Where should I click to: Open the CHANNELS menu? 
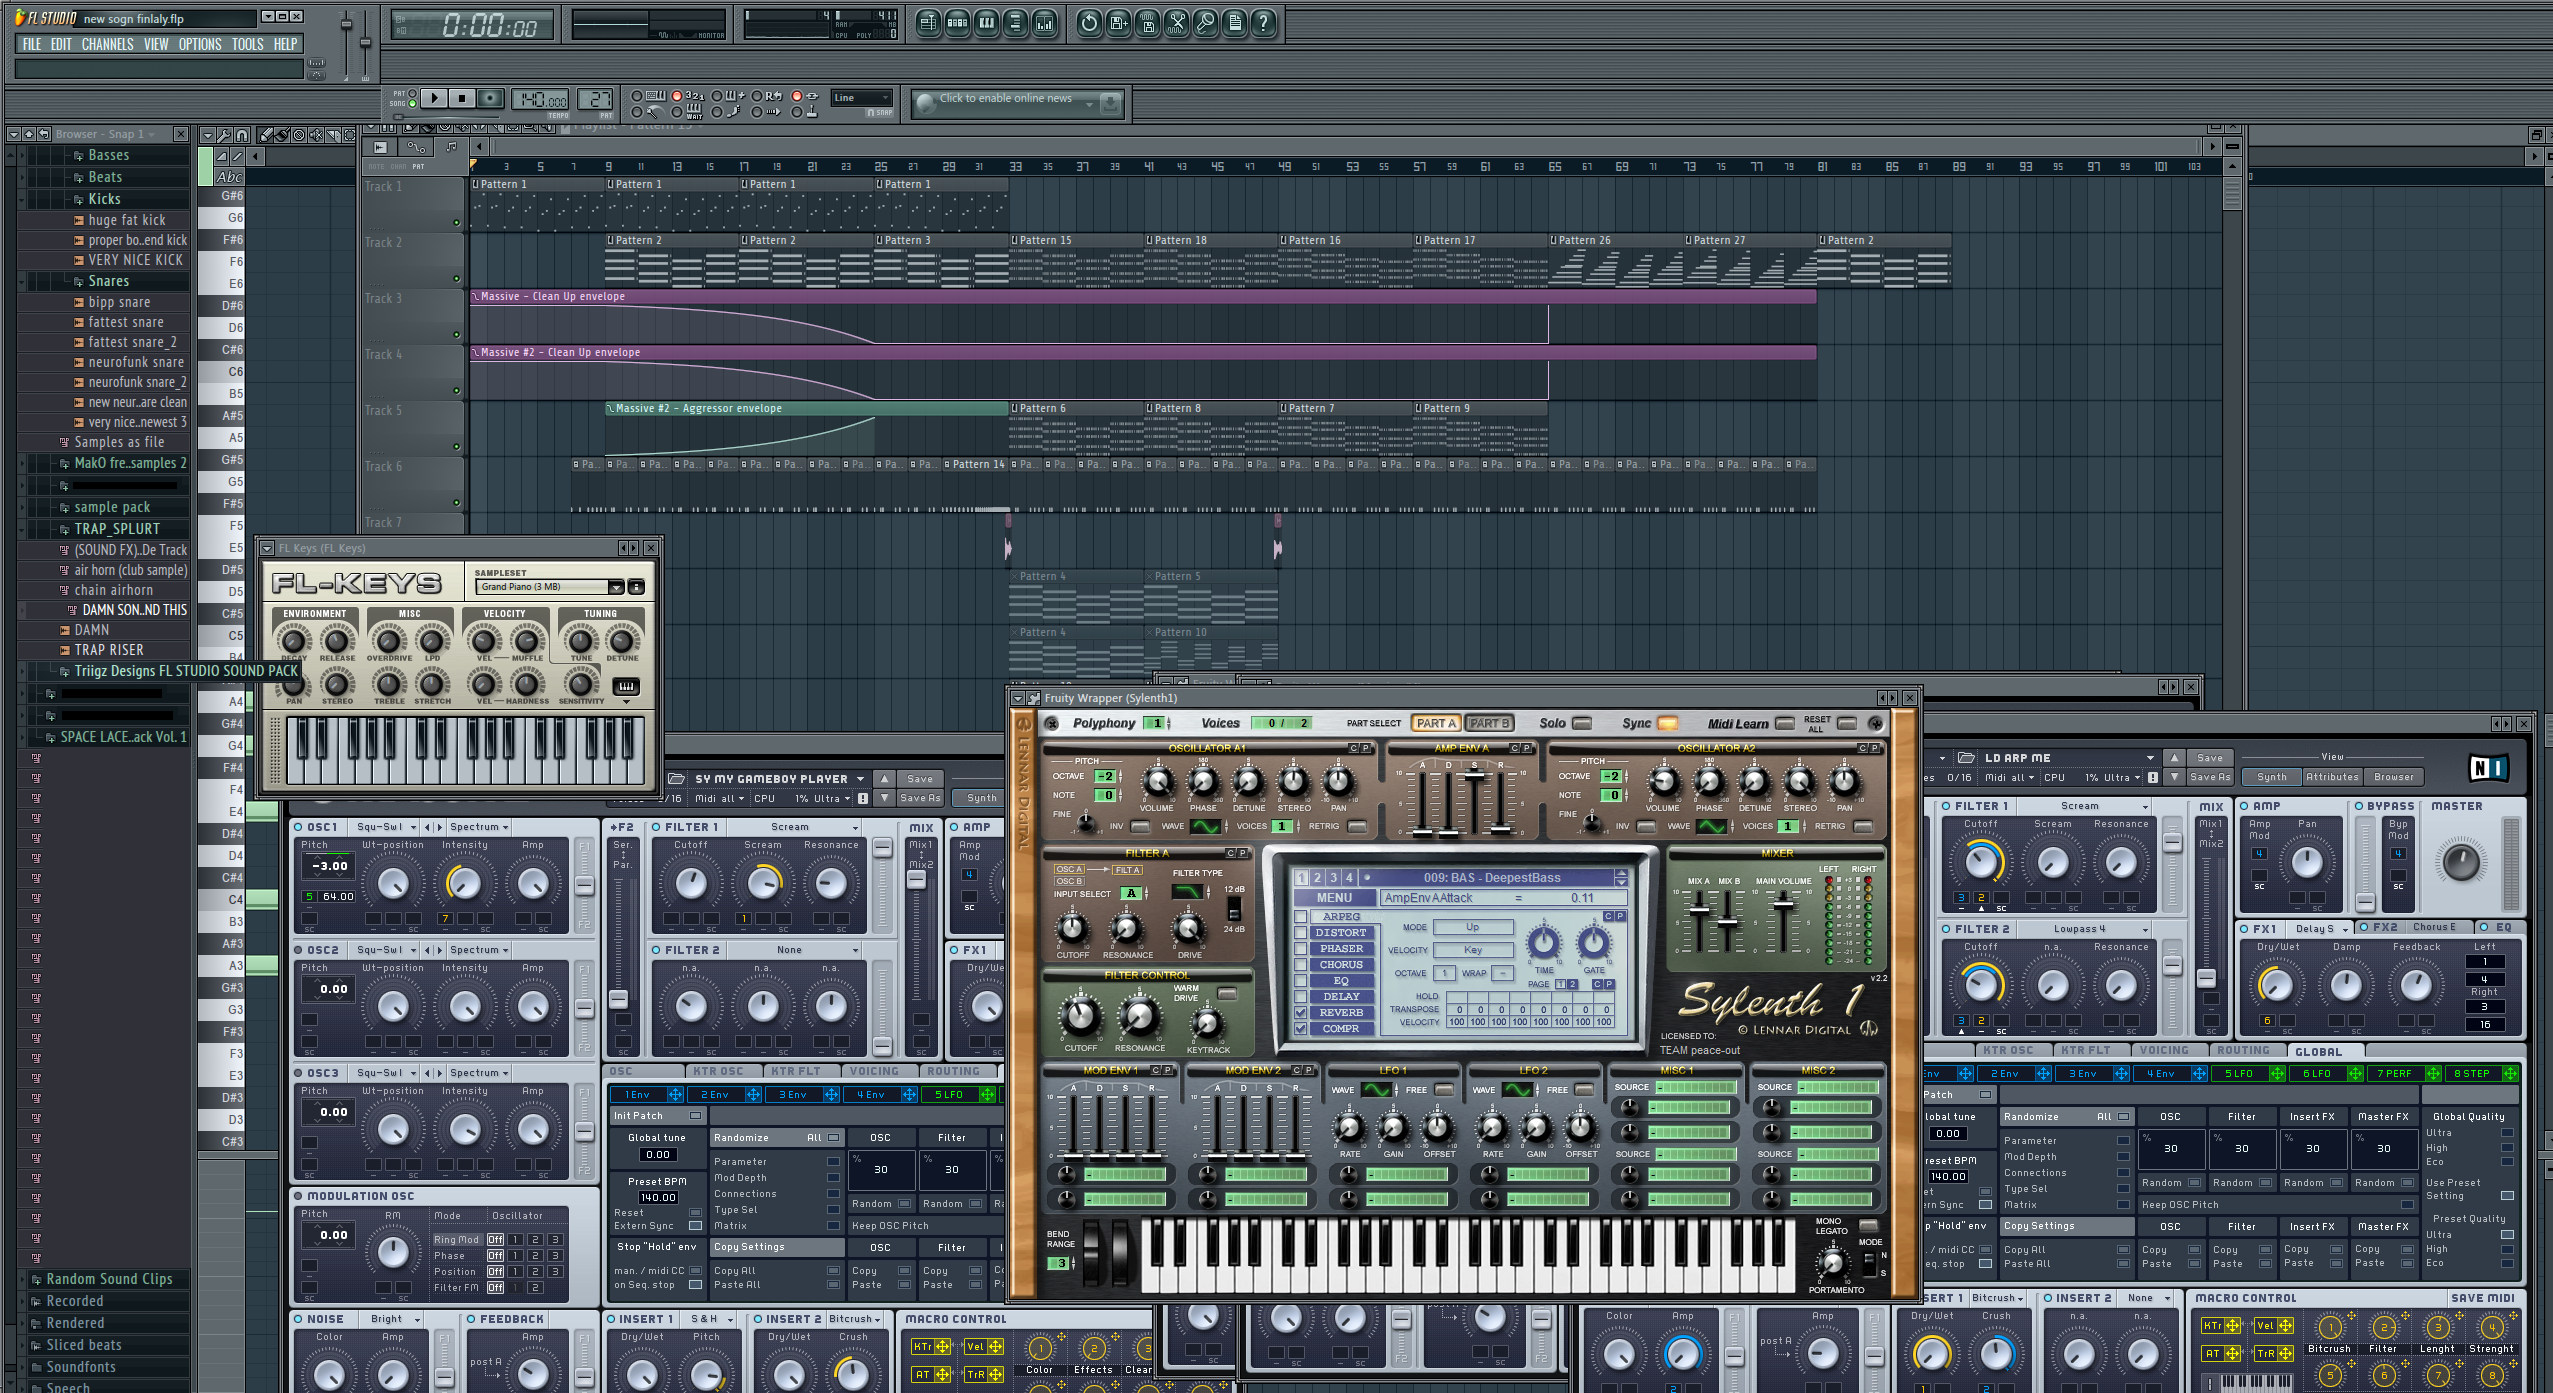coord(107,44)
